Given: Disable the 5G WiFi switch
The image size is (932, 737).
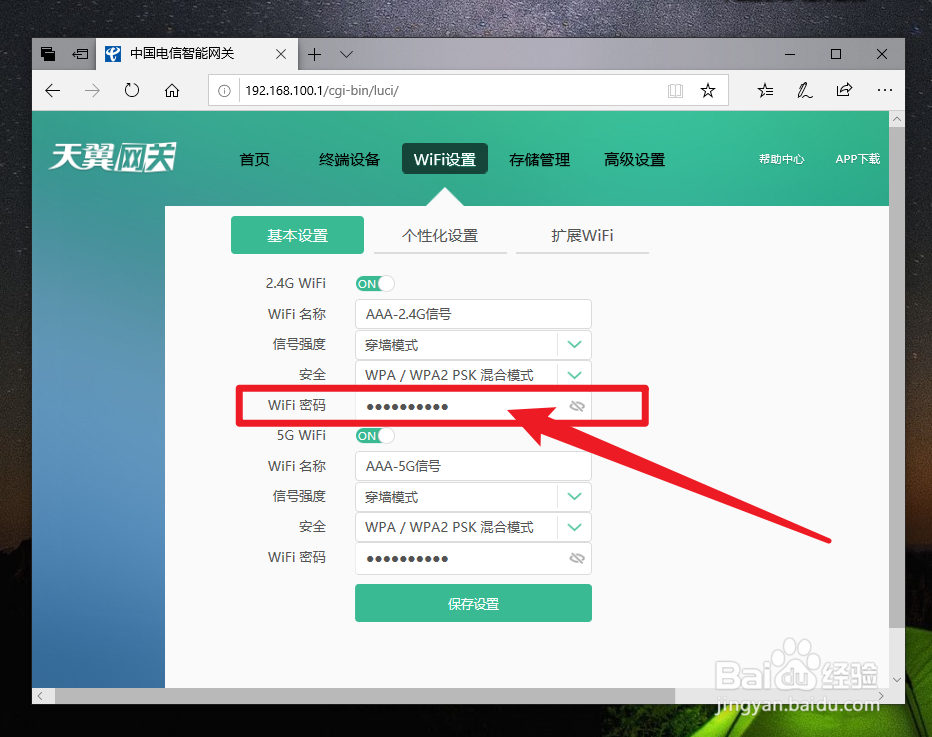Looking at the screenshot, I should pos(374,435).
